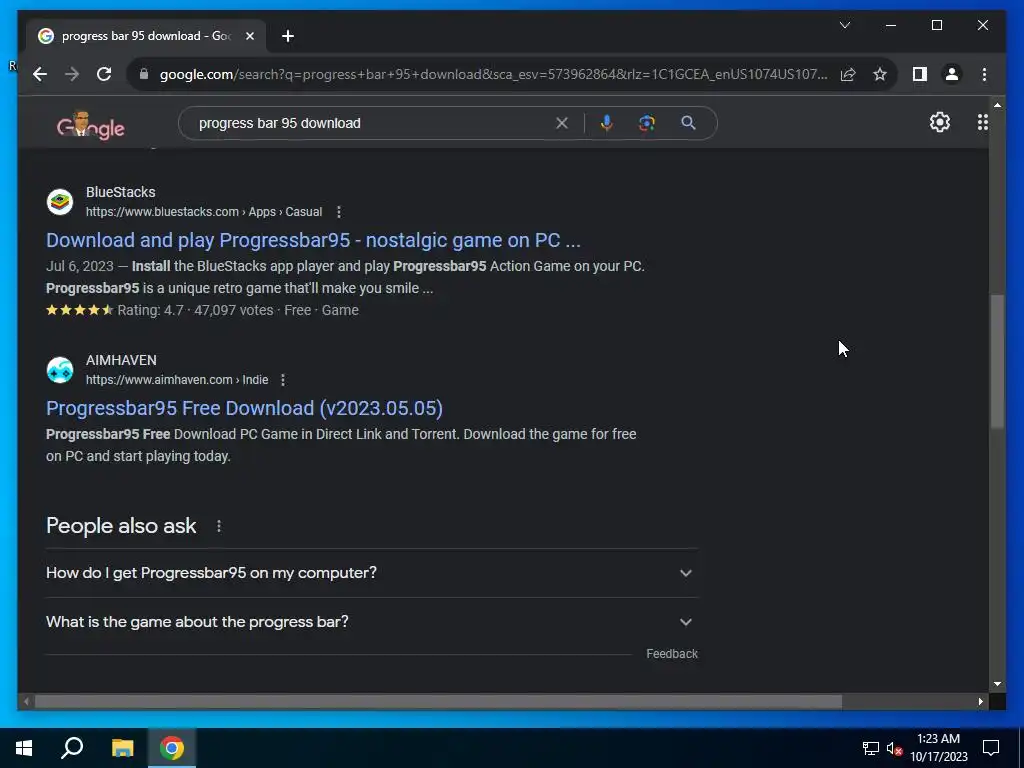1024x768 pixels.
Task: Select the progress bar 95 download tab
Action: tap(146, 36)
